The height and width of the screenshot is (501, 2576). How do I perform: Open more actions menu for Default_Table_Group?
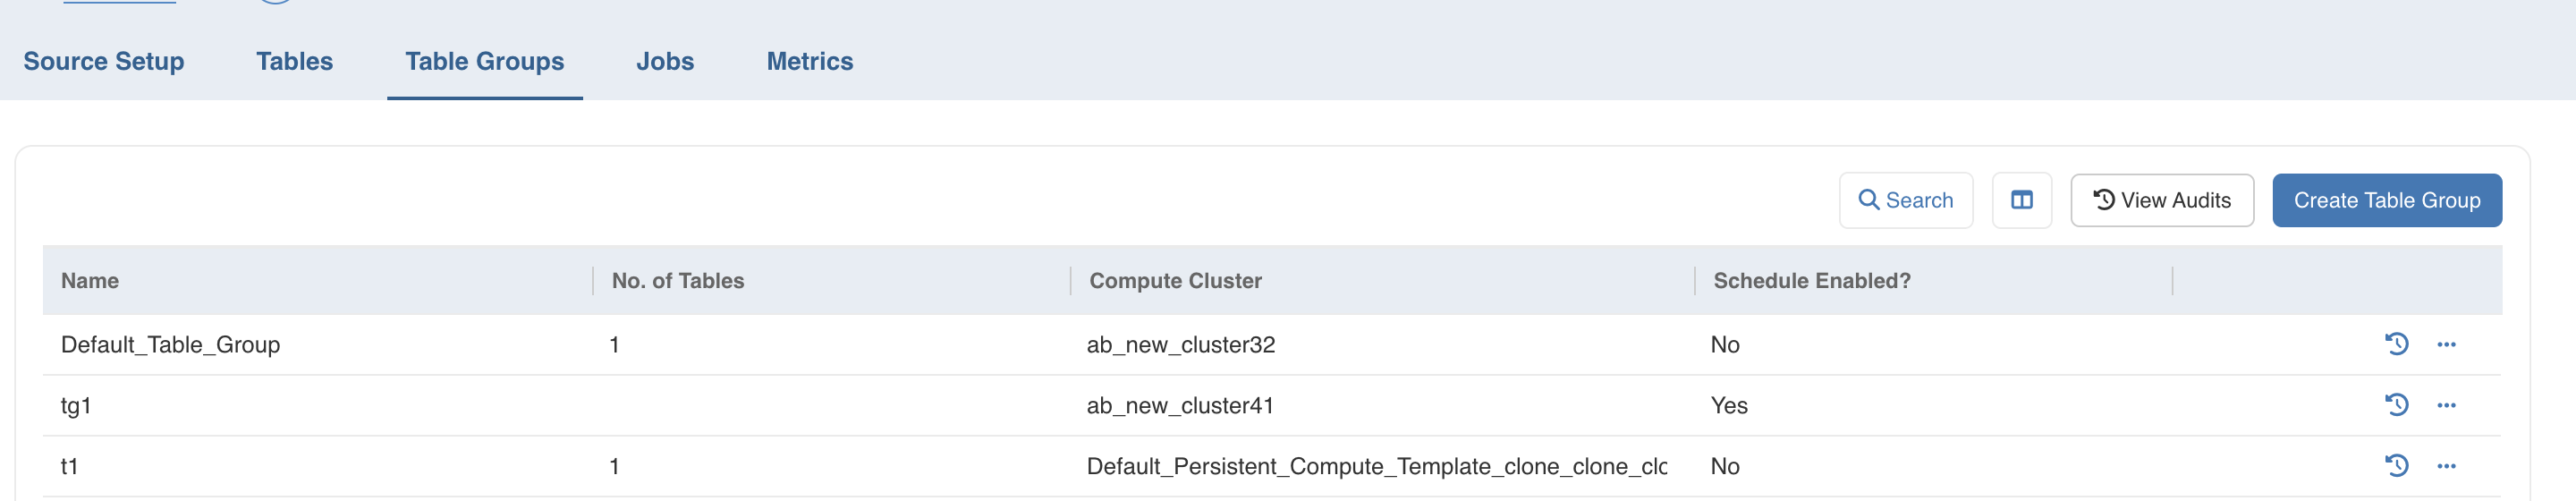pyautogui.click(x=2446, y=344)
